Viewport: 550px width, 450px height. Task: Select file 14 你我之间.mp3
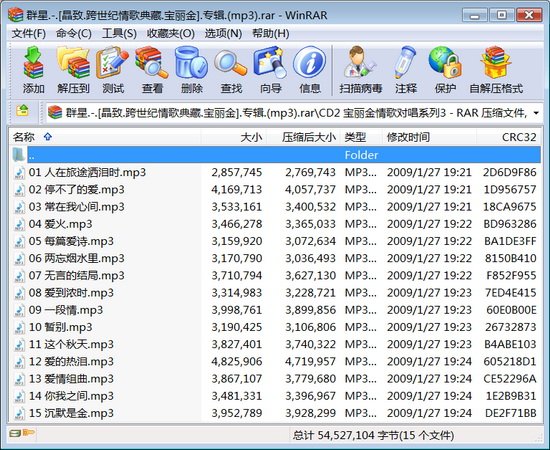[x=276, y=396]
